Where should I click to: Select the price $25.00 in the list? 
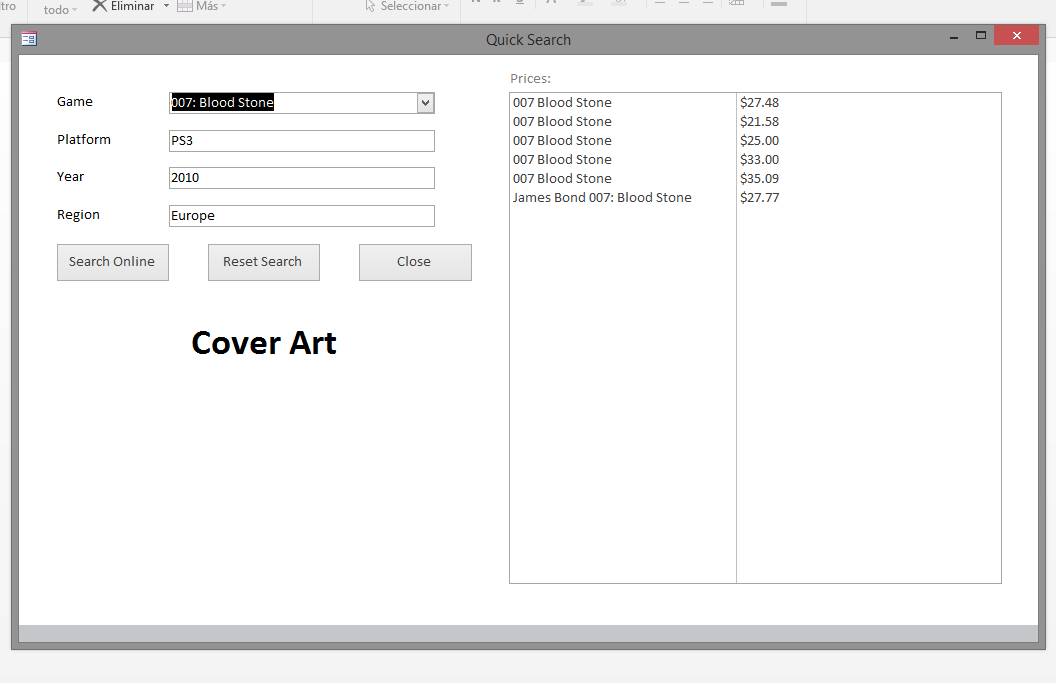759,140
